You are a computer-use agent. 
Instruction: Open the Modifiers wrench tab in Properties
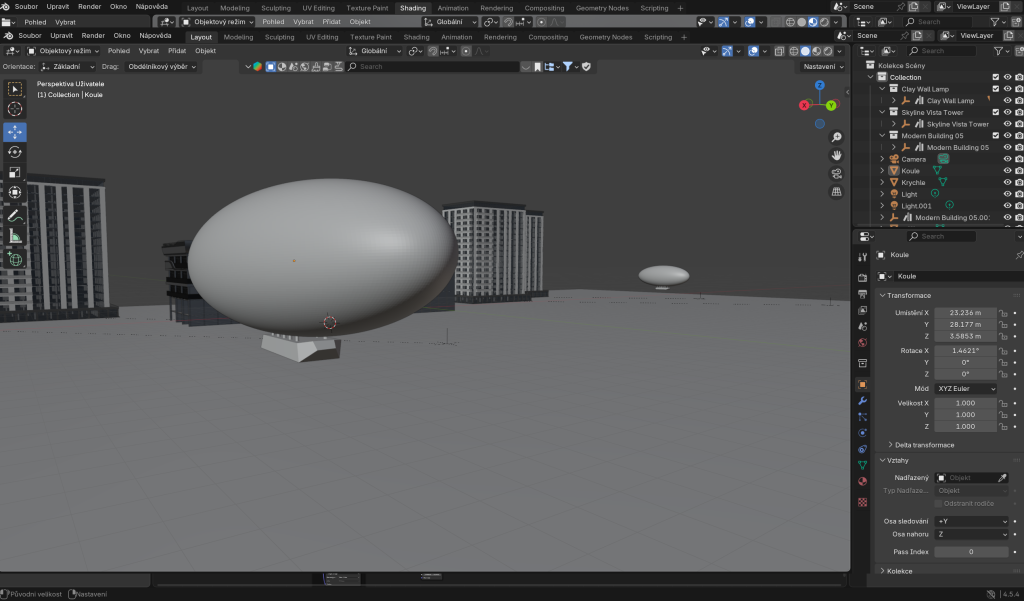[862, 401]
